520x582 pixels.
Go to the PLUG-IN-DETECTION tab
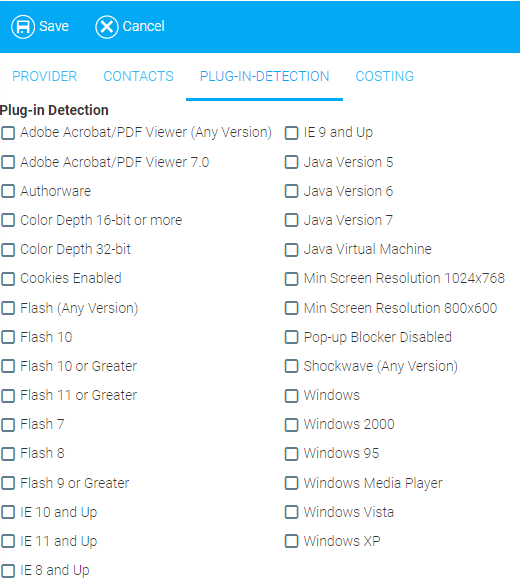click(x=264, y=76)
